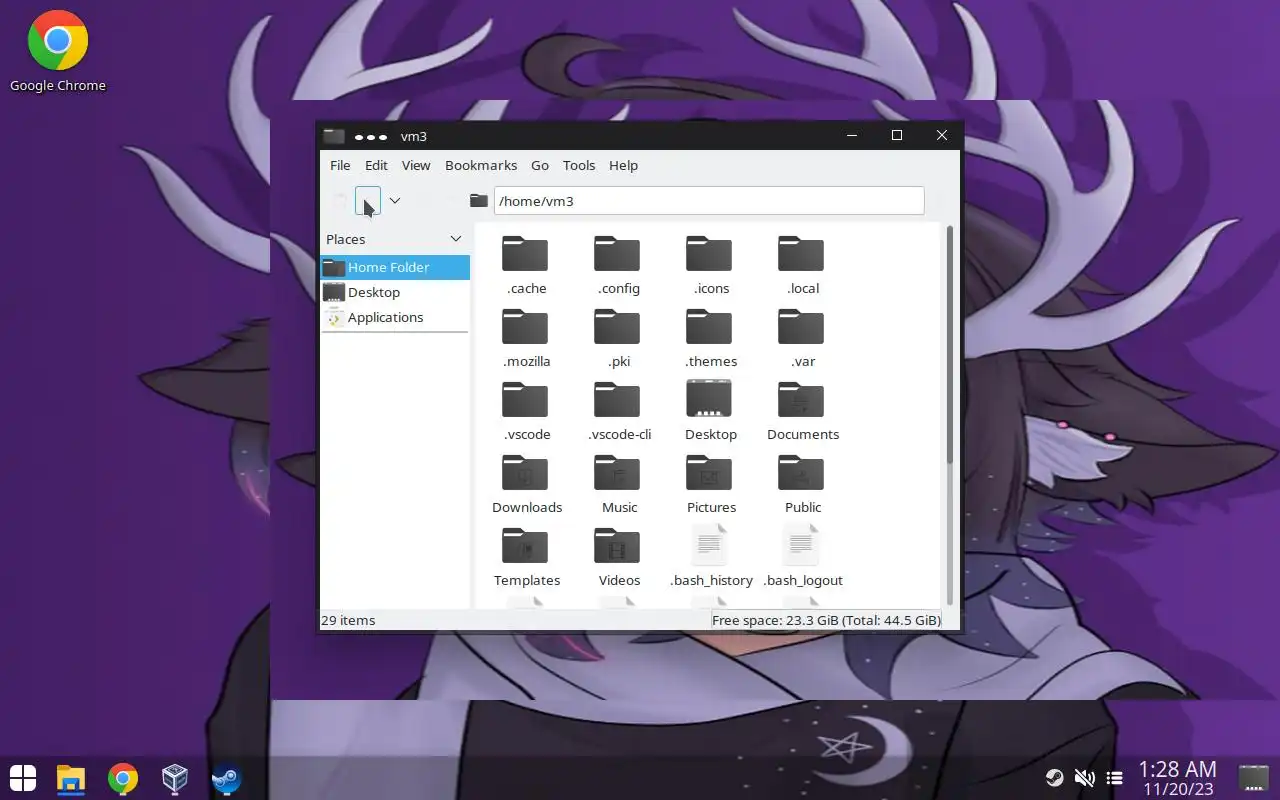This screenshot has height=800, width=1280.
Task: Click the highlighted toolbar navigation button
Action: point(368,200)
